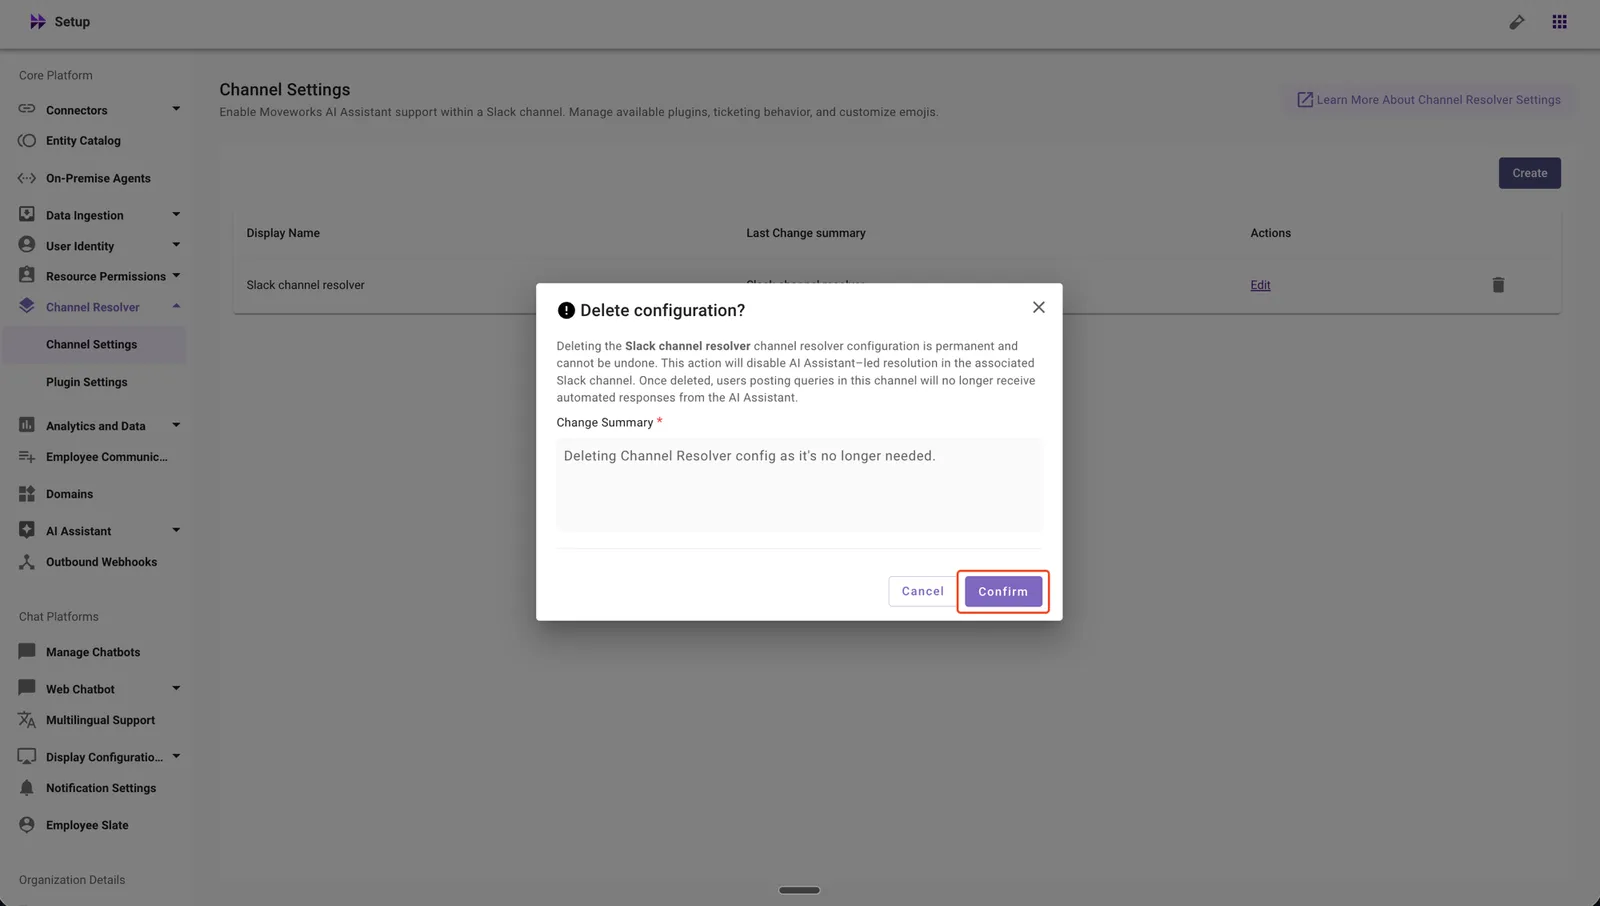Viewport: 1600px width, 906px height.
Task: Click the Slack channel resolver name cell
Action: point(305,285)
